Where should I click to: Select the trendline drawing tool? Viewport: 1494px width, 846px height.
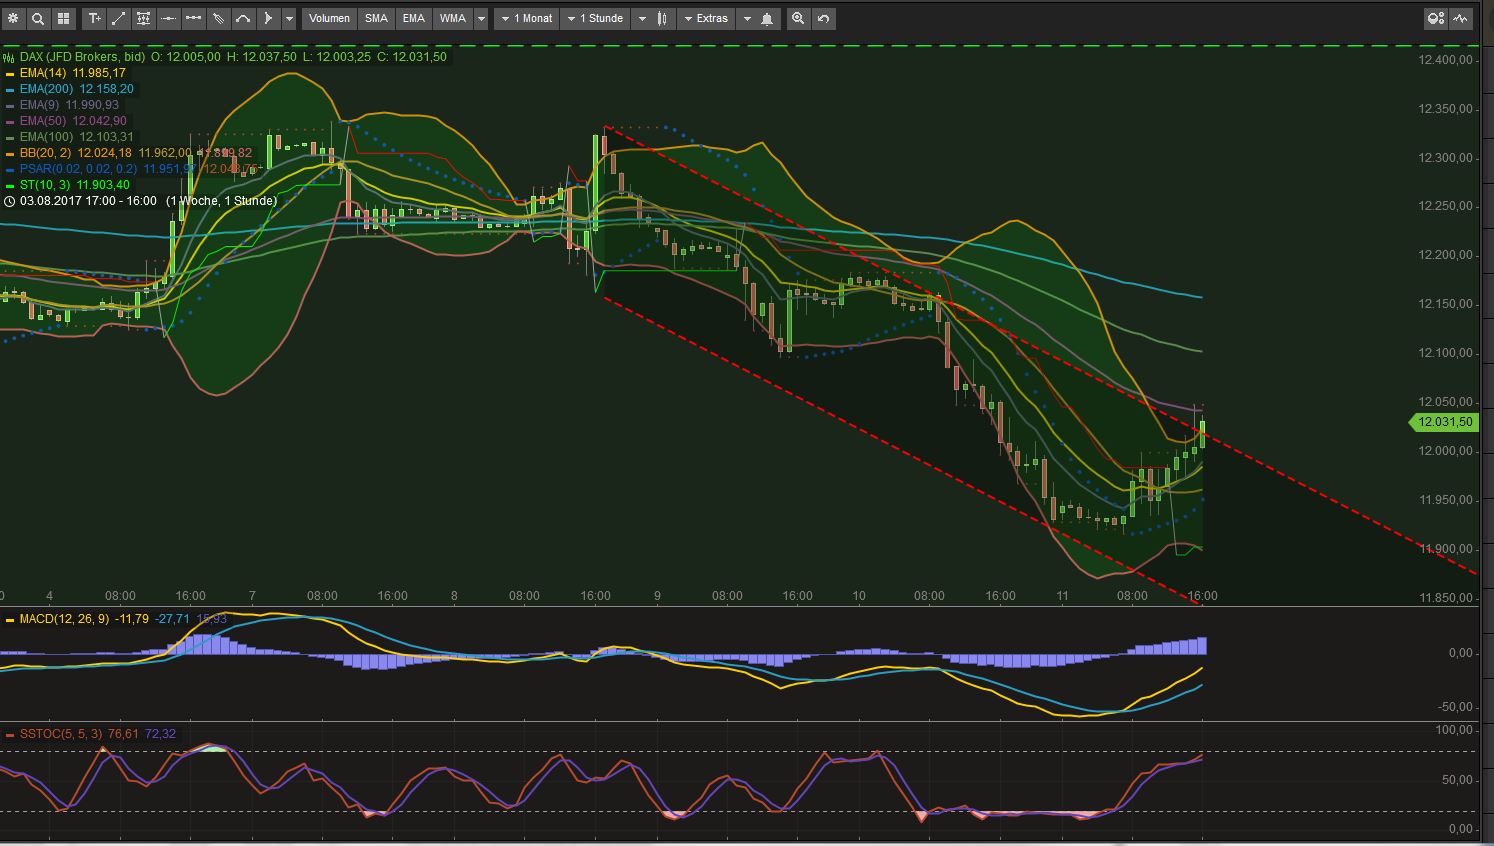coord(118,18)
